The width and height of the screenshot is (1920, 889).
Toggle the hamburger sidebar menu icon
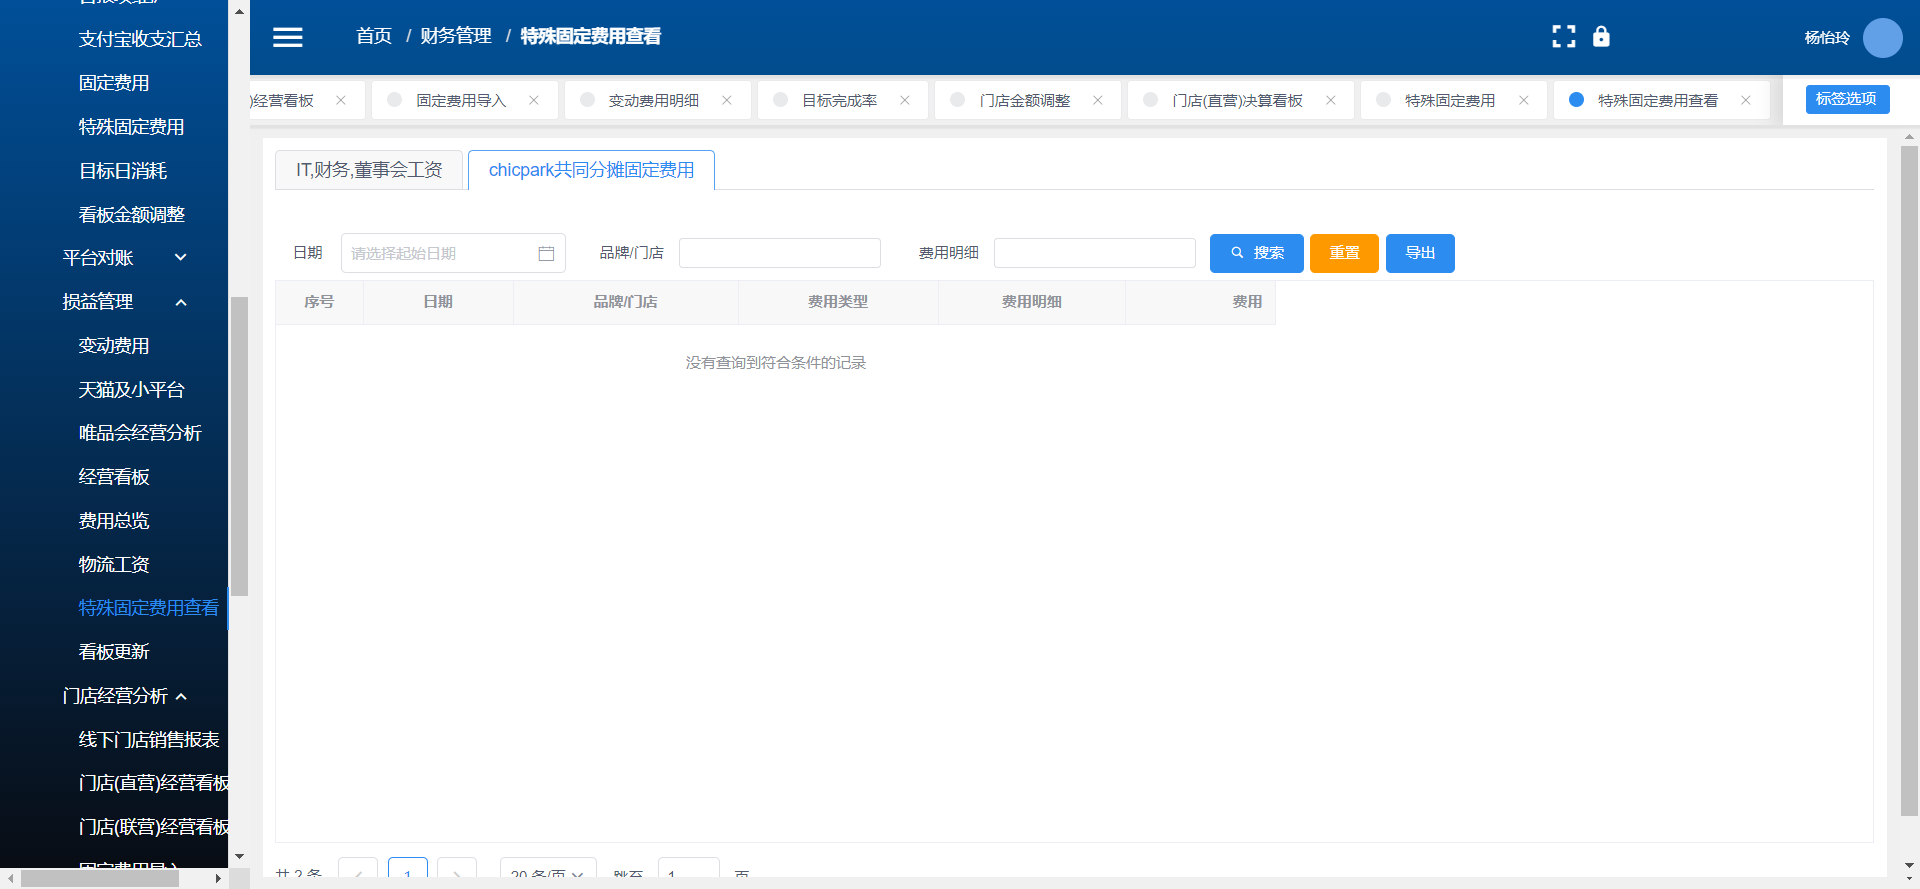coord(288,37)
